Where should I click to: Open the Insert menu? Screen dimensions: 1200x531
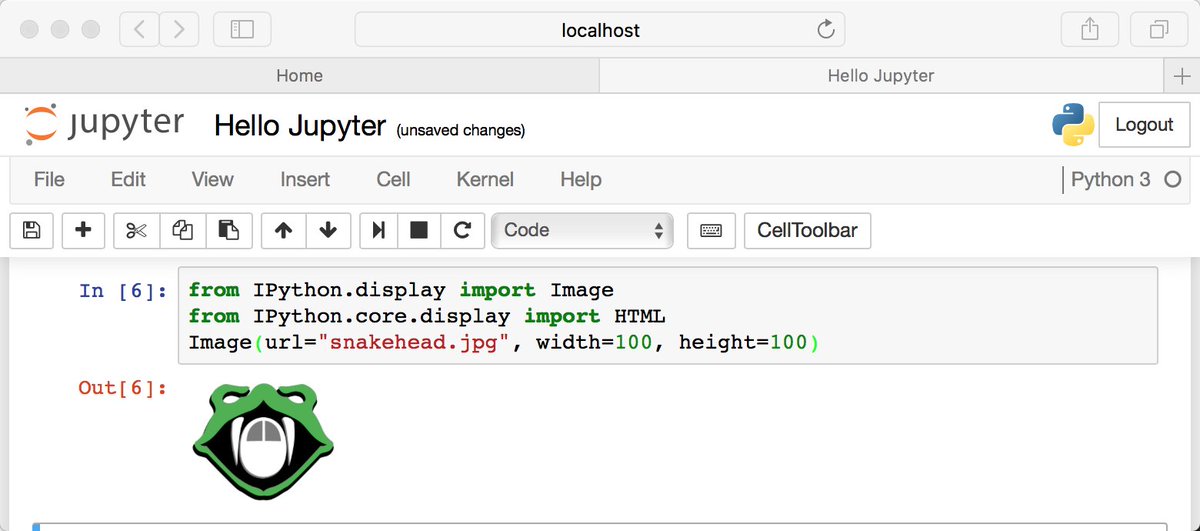(x=305, y=180)
